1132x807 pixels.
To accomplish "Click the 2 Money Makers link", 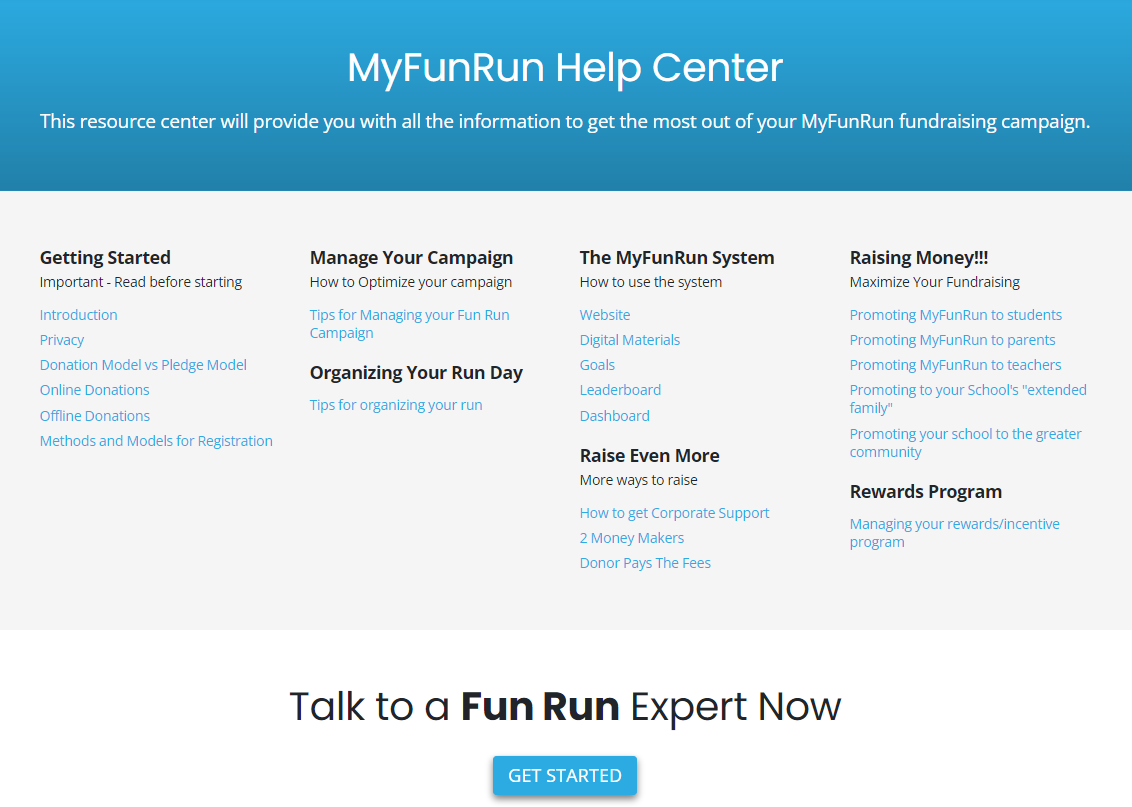I will coord(632,538).
